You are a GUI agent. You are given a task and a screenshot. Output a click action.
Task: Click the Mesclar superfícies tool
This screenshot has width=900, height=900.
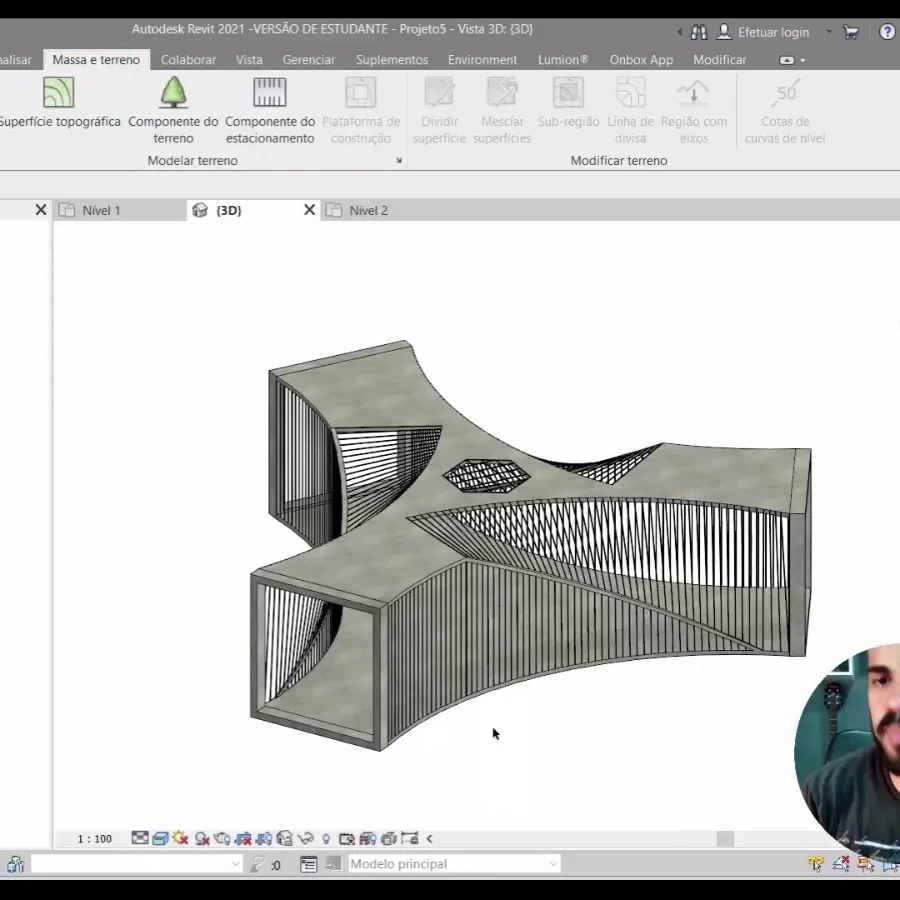pos(502,110)
